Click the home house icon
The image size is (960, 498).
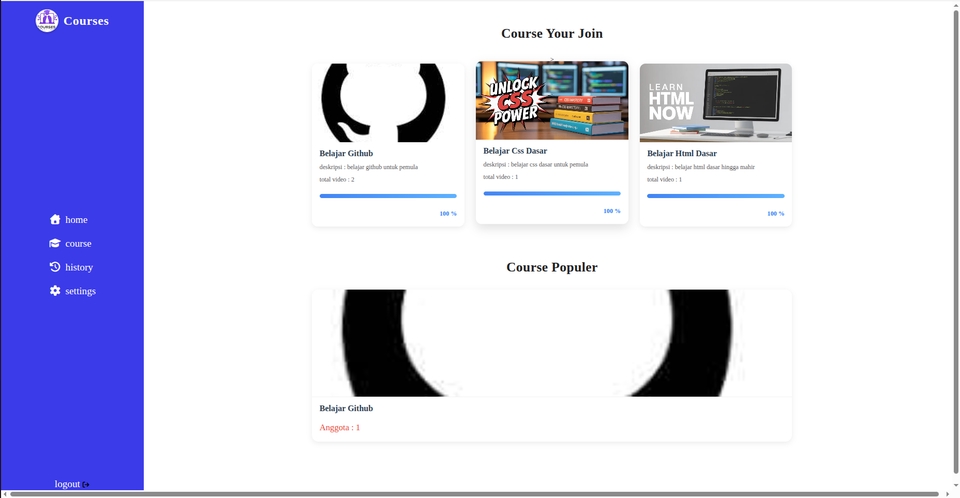[55, 219]
